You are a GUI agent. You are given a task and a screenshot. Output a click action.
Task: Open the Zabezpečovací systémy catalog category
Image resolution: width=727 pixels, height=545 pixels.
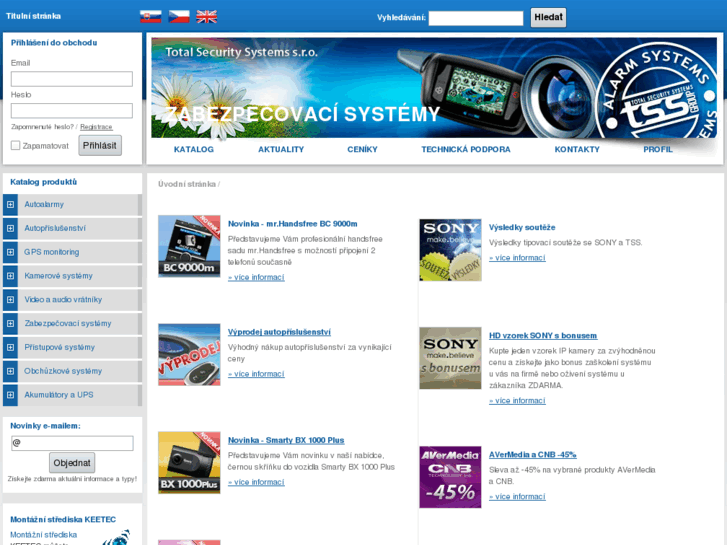(x=68, y=324)
